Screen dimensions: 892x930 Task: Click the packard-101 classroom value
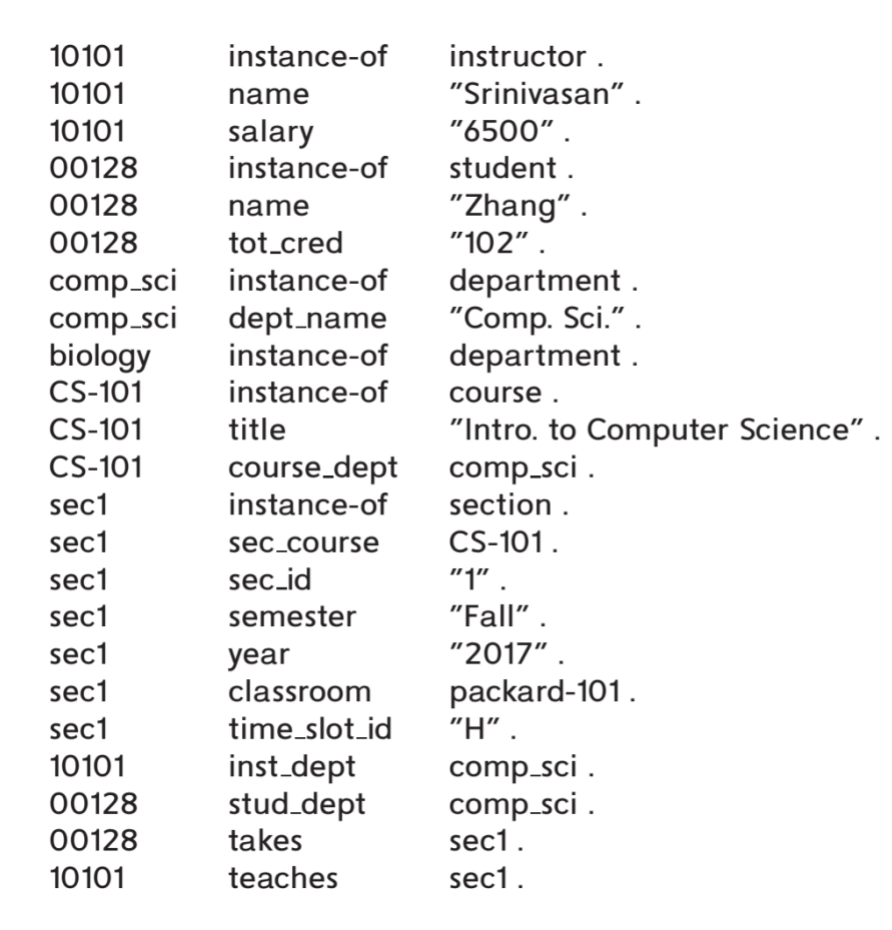tap(535, 693)
